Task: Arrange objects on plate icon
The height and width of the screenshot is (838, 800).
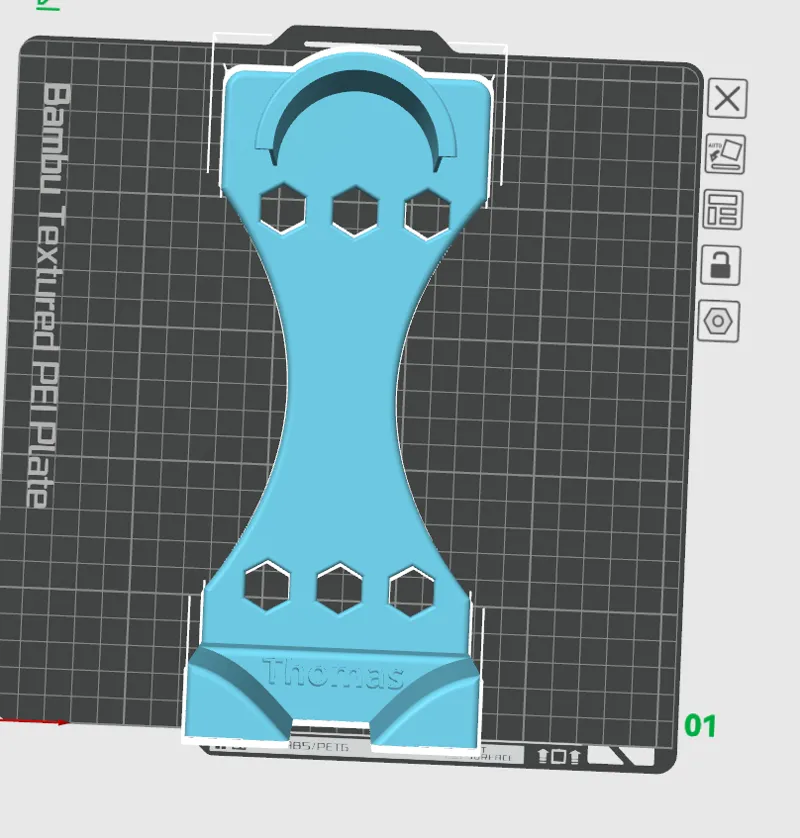Action: [x=723, y=210]
